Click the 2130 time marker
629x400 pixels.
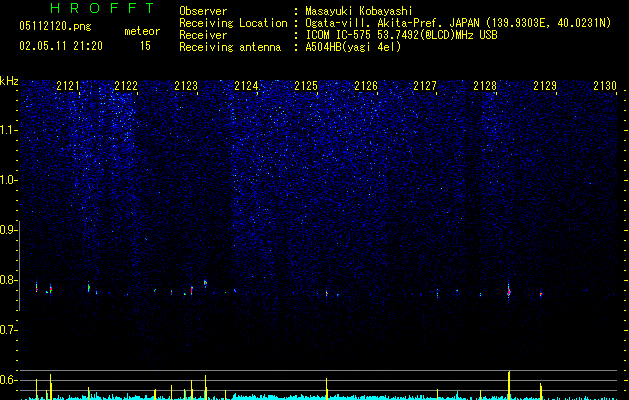point(605,86)
